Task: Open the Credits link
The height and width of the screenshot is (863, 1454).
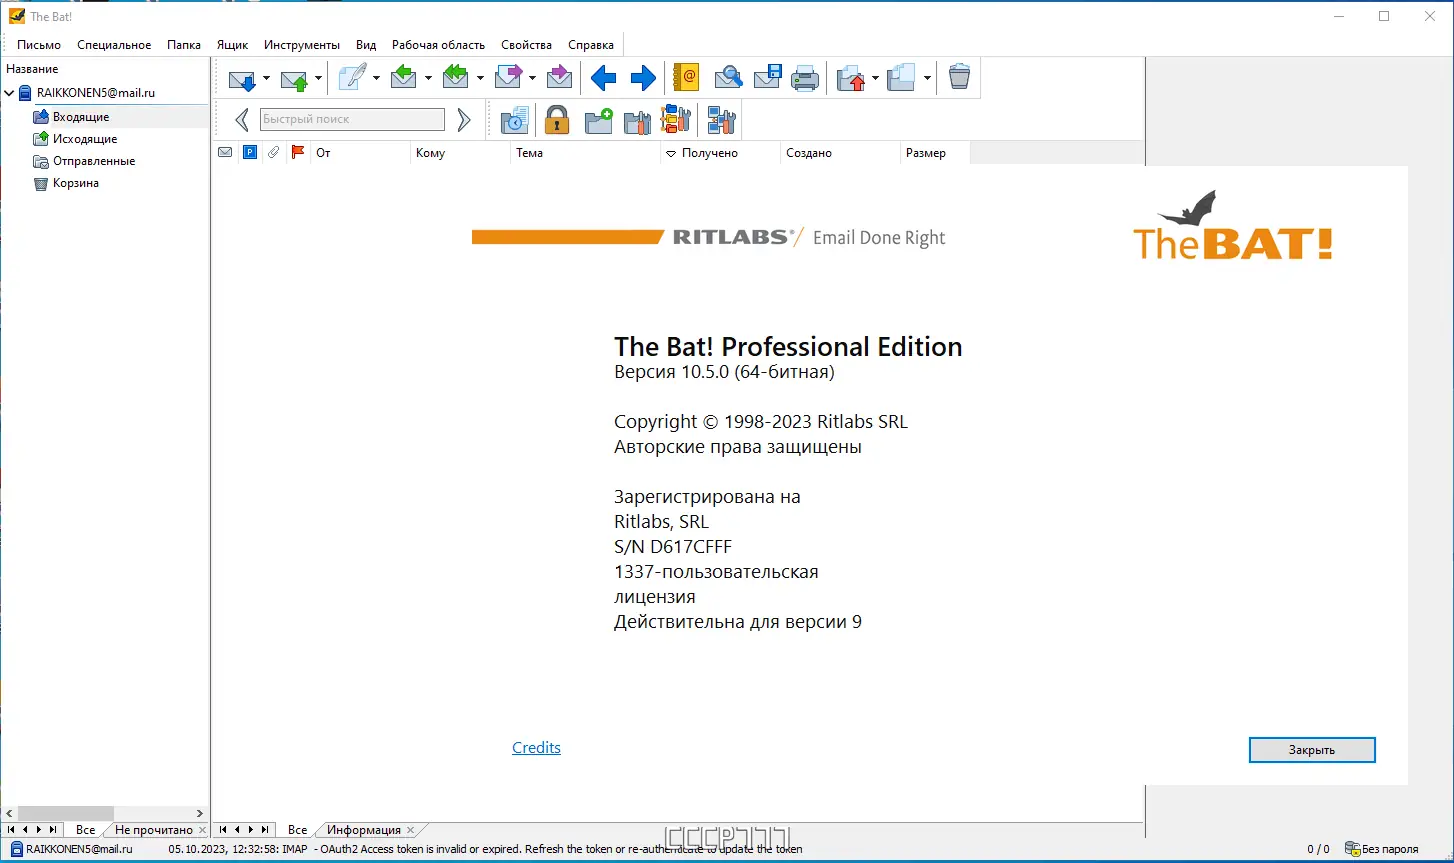Action: [536, 748]
